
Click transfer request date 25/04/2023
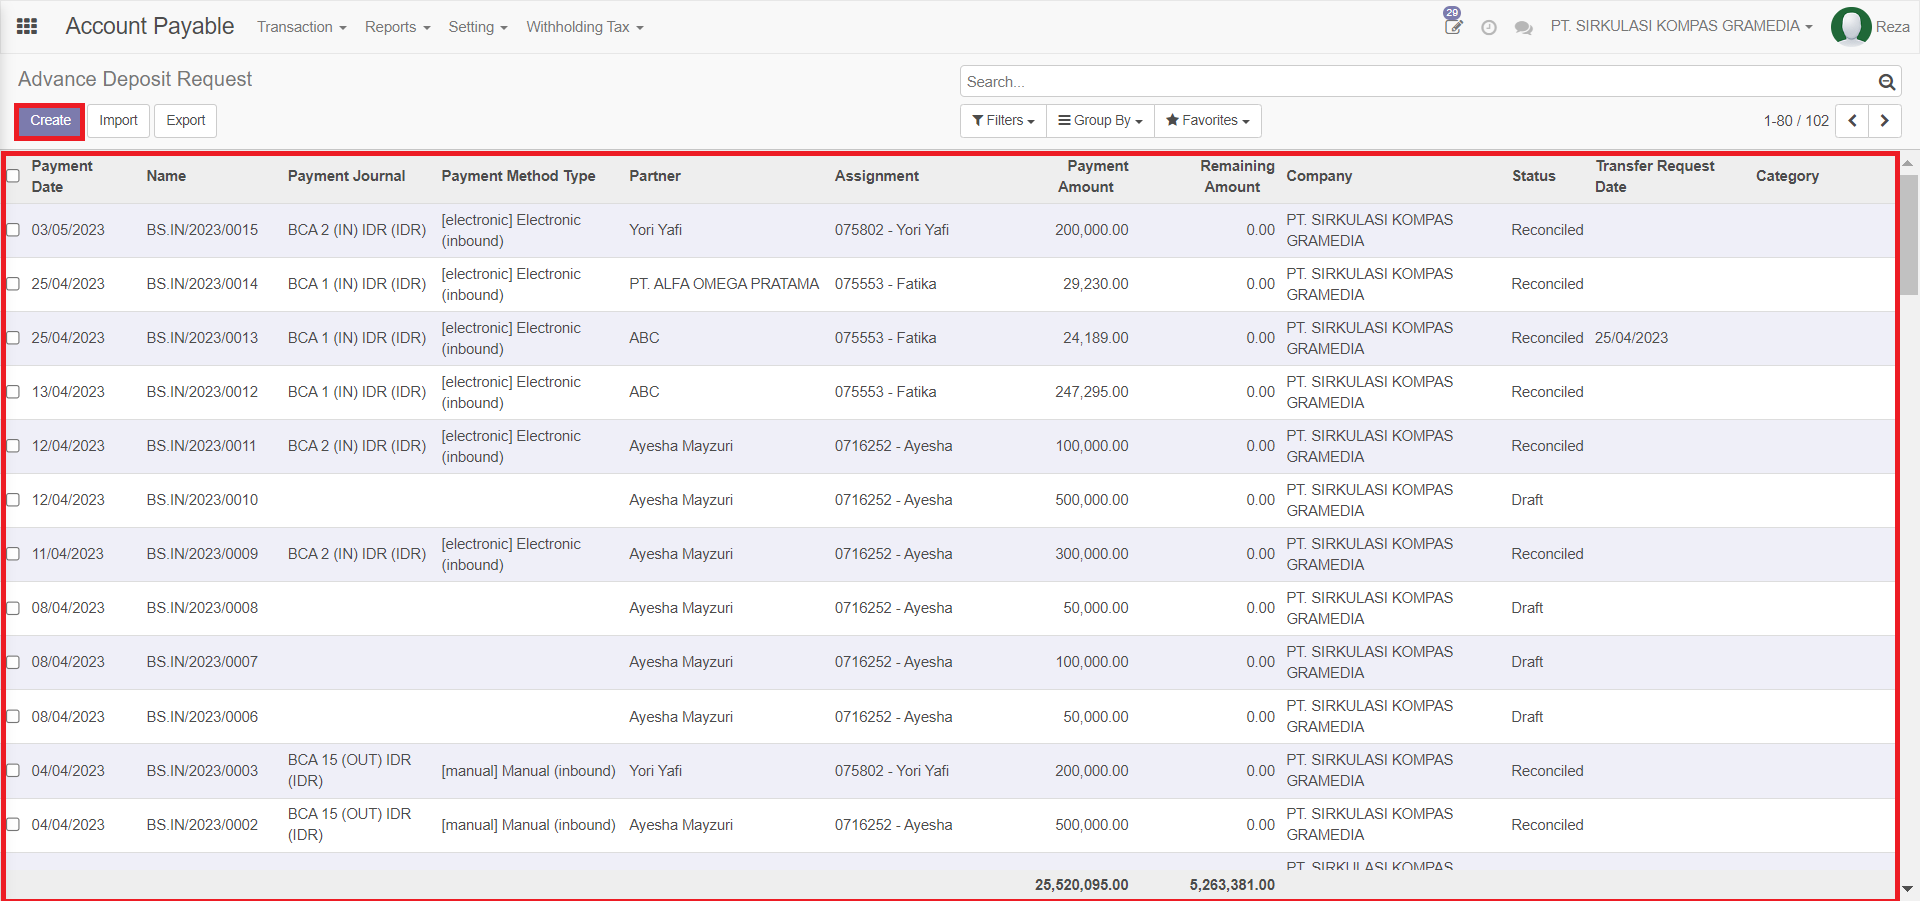[1631, 338]
